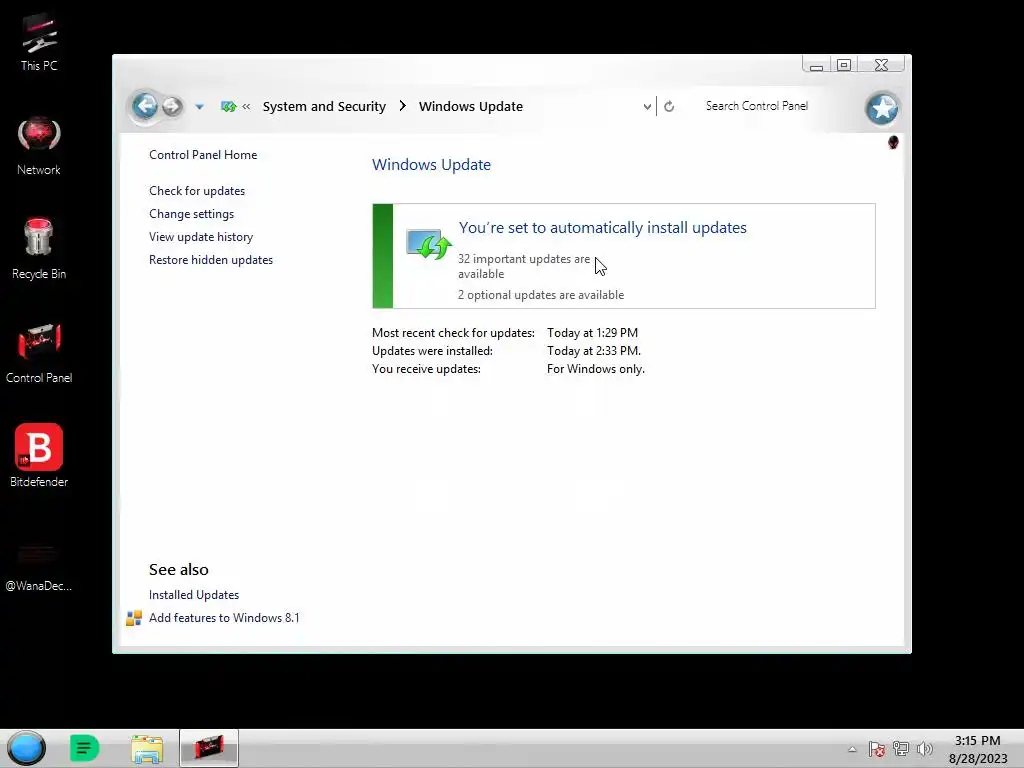Open volume speaker tray icon
The image size is (1024, 768).
(924, 749)
